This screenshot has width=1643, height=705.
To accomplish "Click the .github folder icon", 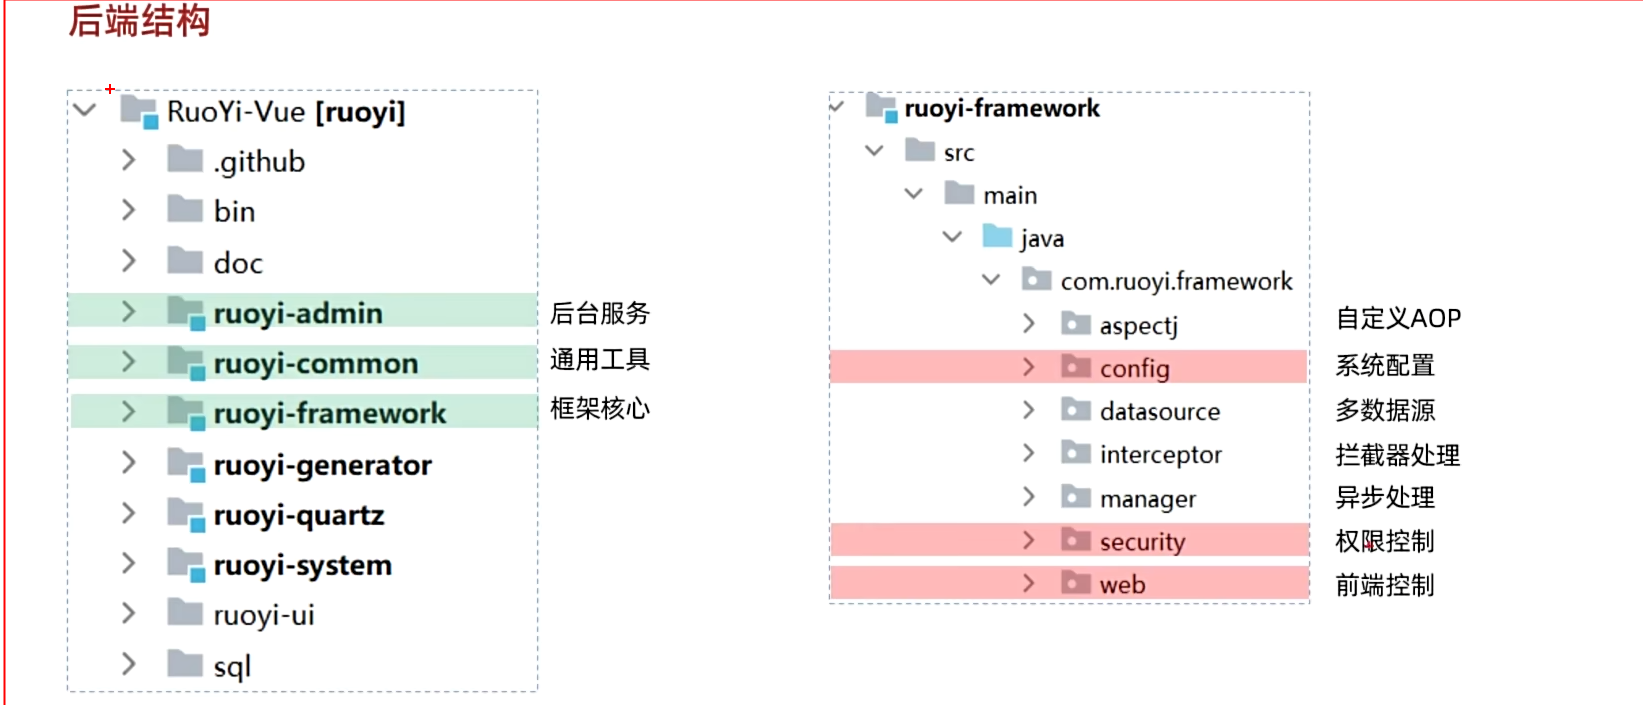I will coord(185,160).
